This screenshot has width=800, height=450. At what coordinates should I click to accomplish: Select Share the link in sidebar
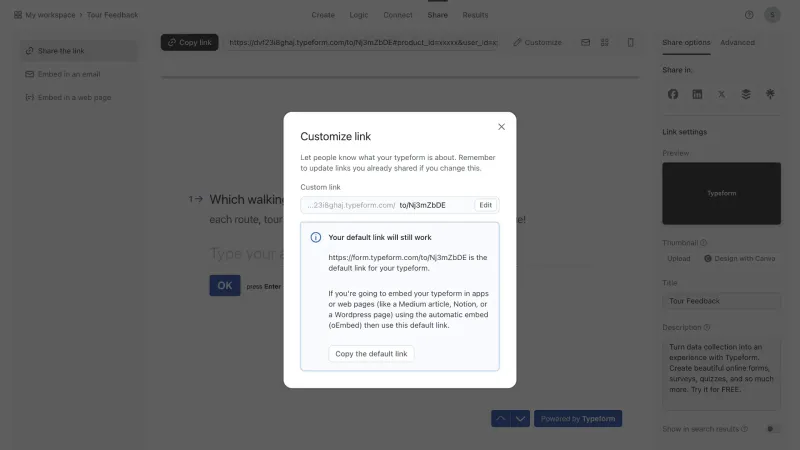(x=79, y=51)
